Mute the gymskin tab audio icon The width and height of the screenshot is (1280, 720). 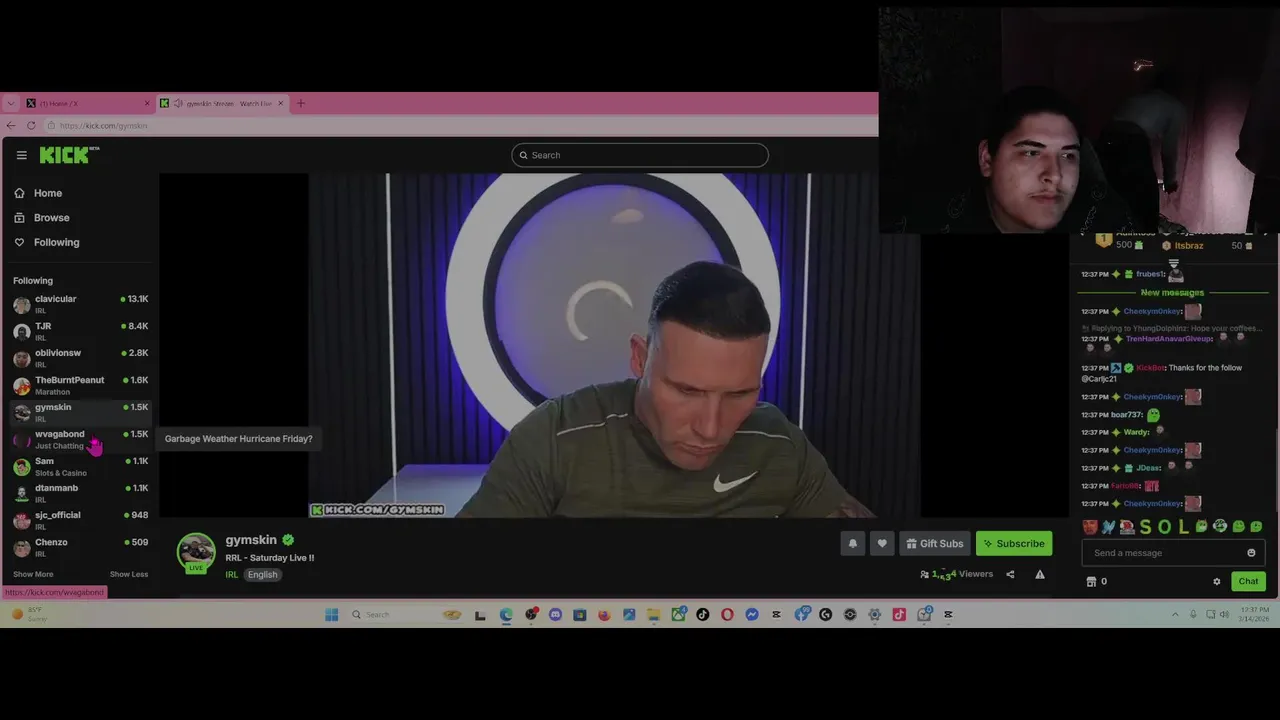click(x=178, y=103)
